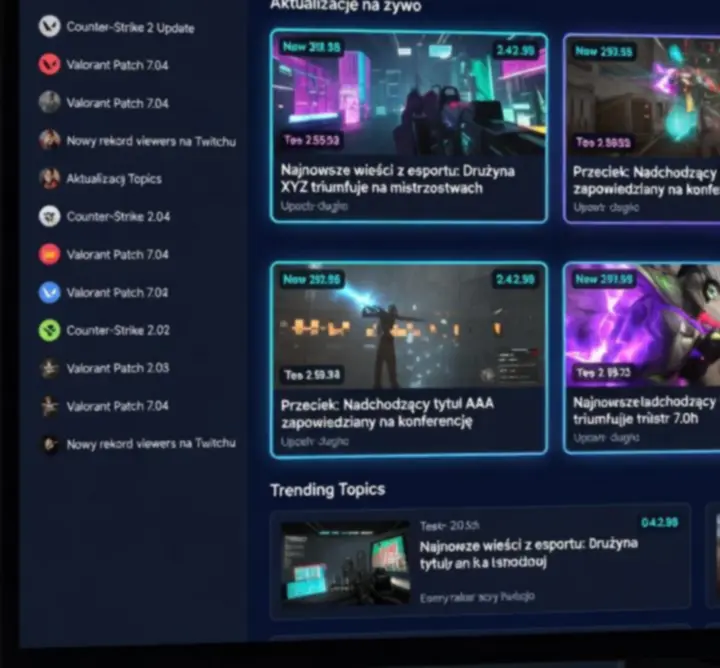Click the orange-red round icon beside Valorant Patch 7.04

click(49, 254)
